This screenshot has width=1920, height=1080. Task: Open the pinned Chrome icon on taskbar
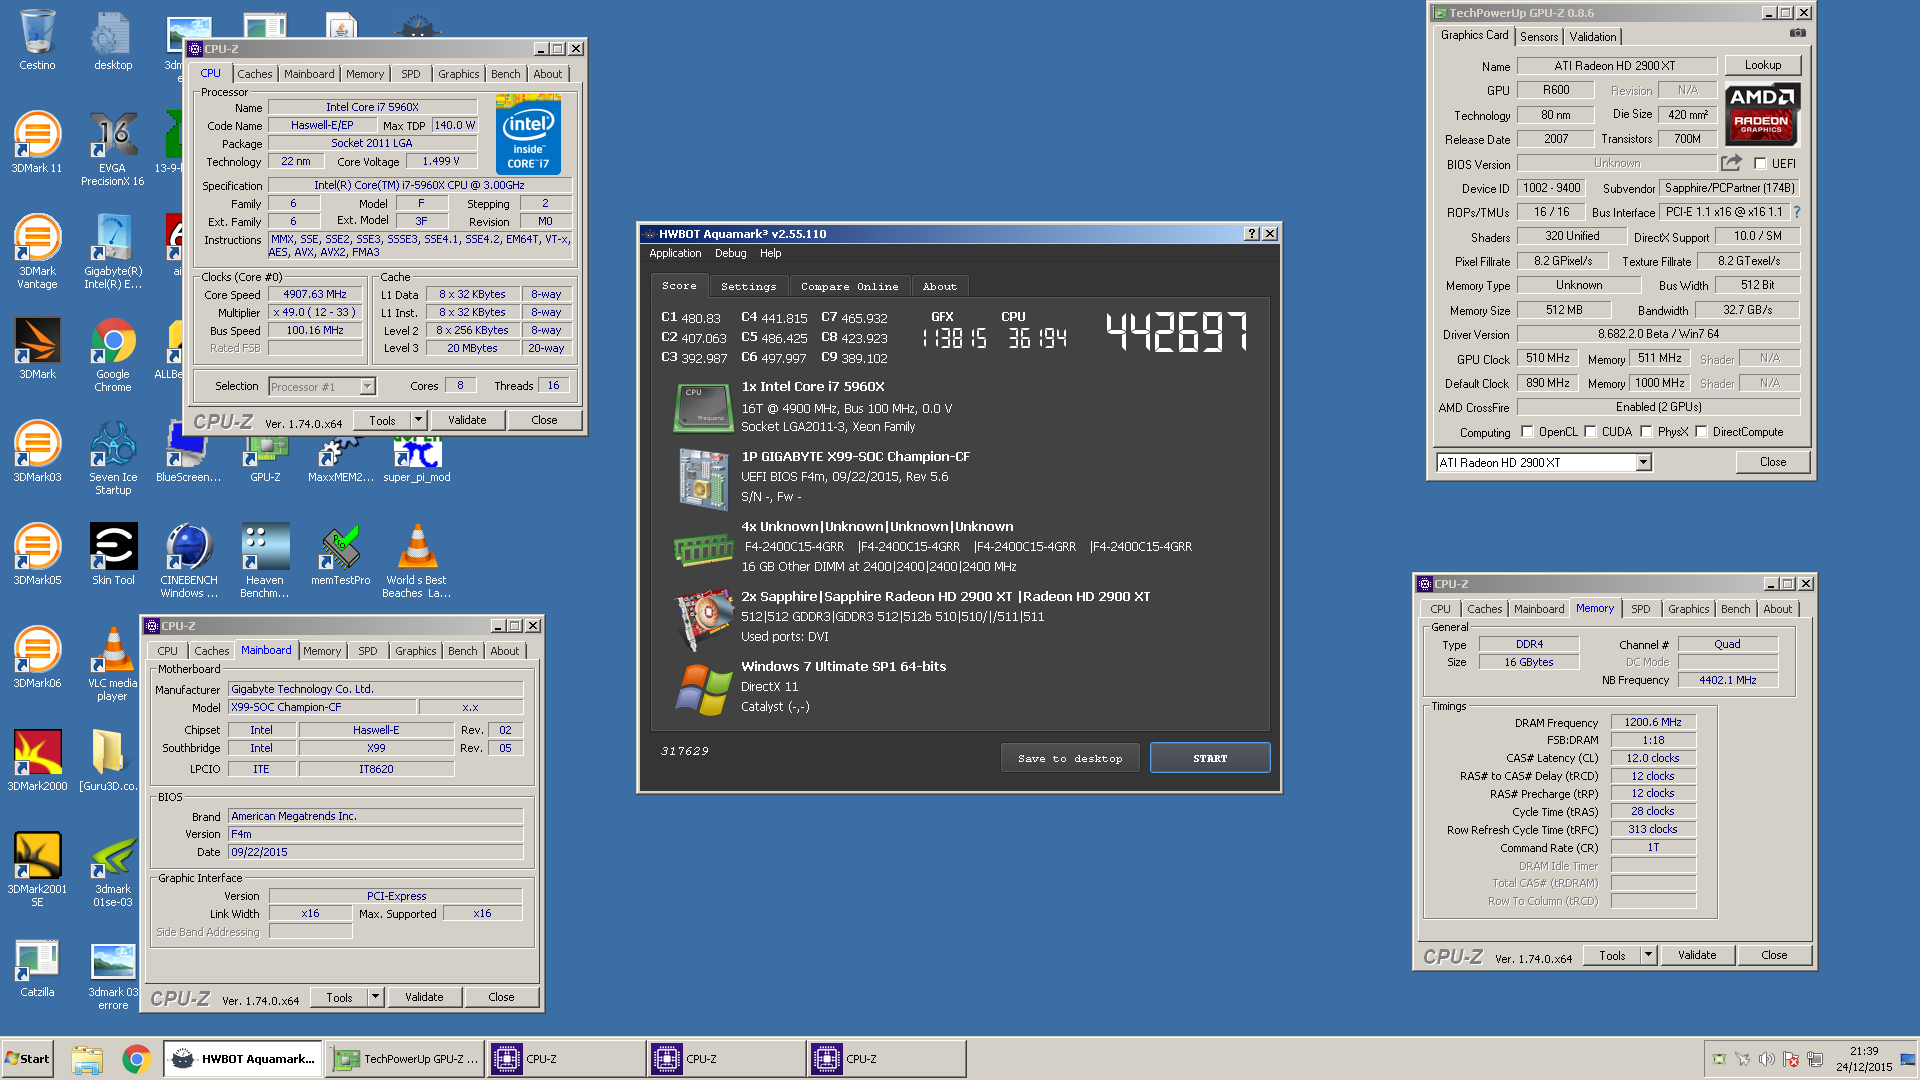[137, 1059]
